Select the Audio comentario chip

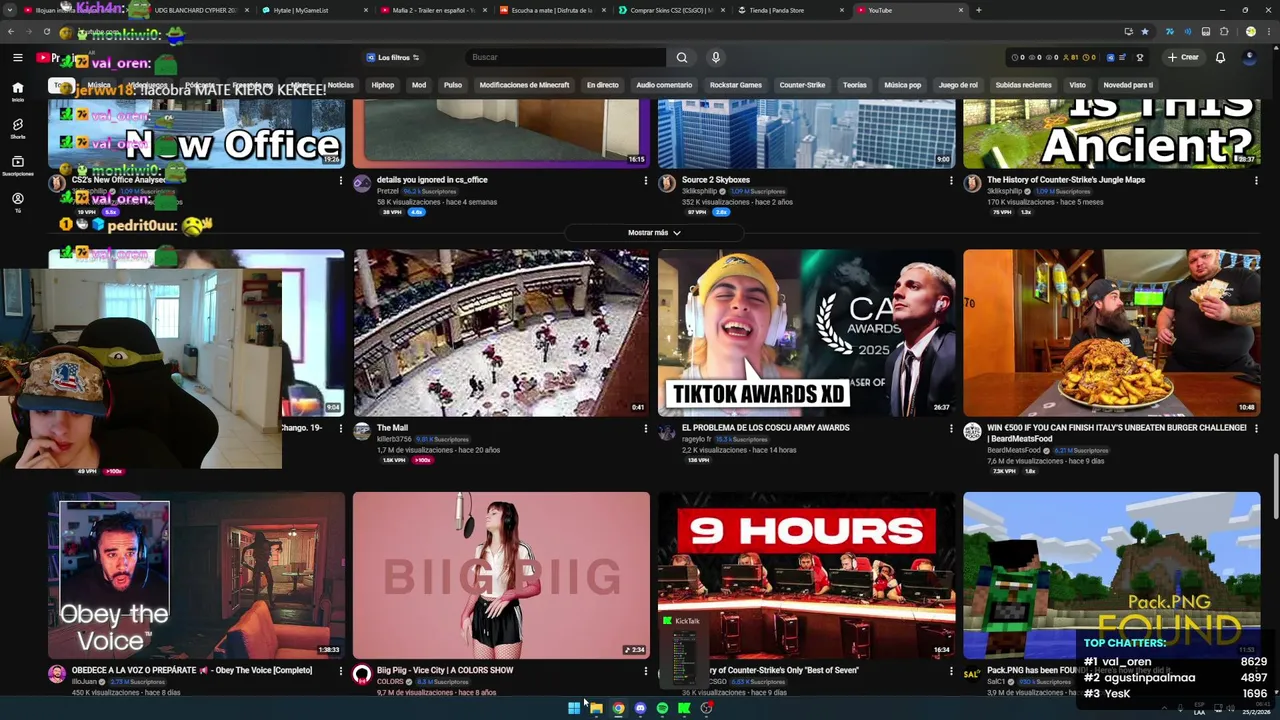click(664, 85)
